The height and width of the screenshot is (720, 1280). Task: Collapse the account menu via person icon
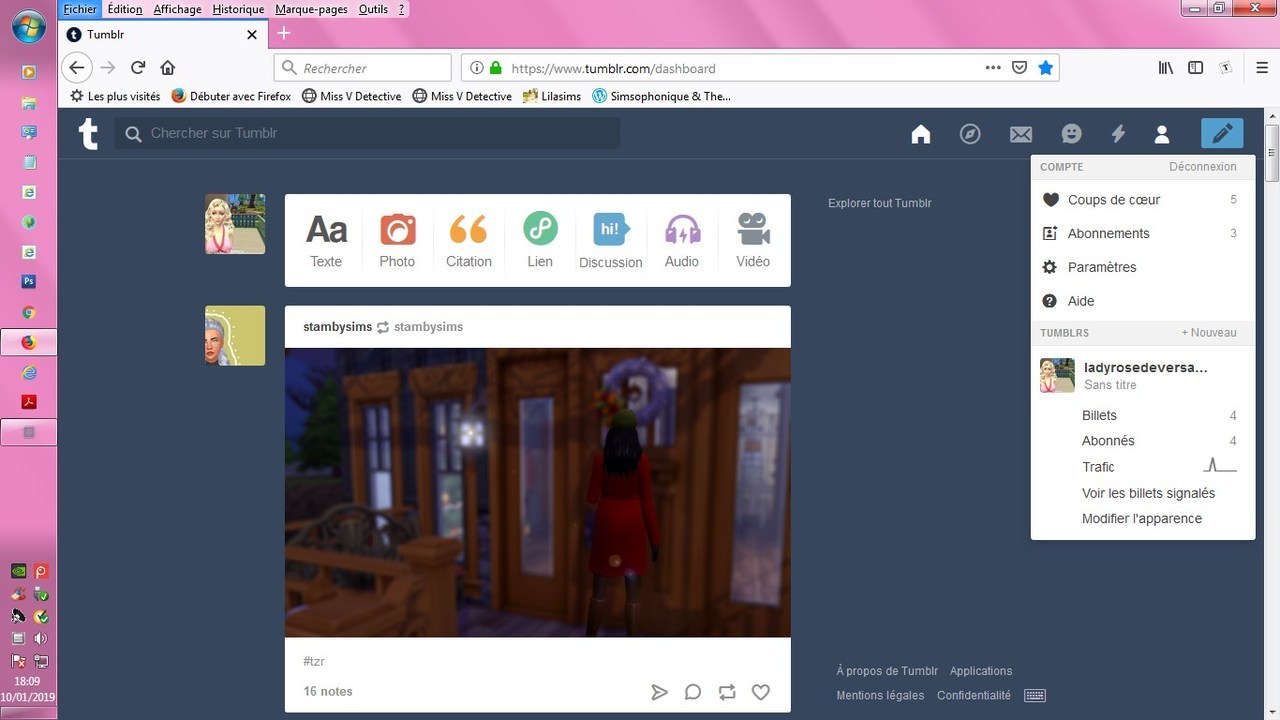pos(1161,134)
